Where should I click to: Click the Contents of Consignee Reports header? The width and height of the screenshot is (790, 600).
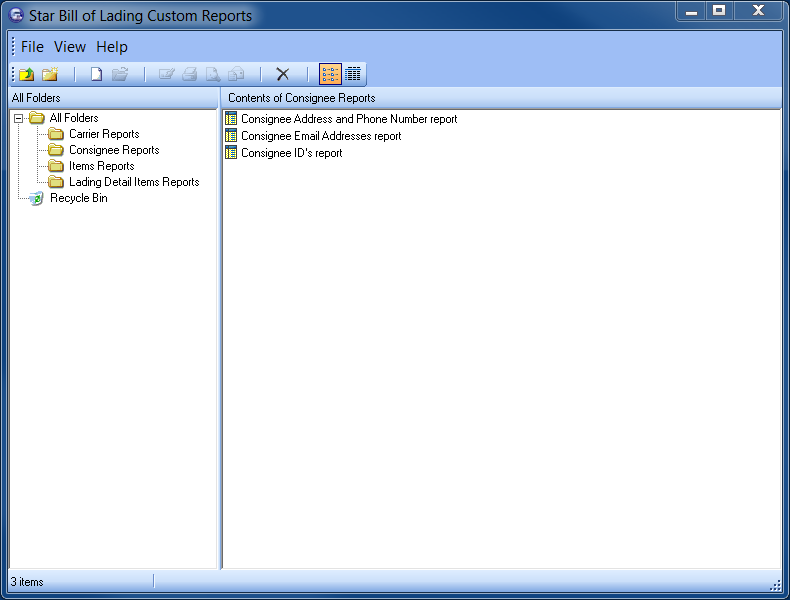502,98
